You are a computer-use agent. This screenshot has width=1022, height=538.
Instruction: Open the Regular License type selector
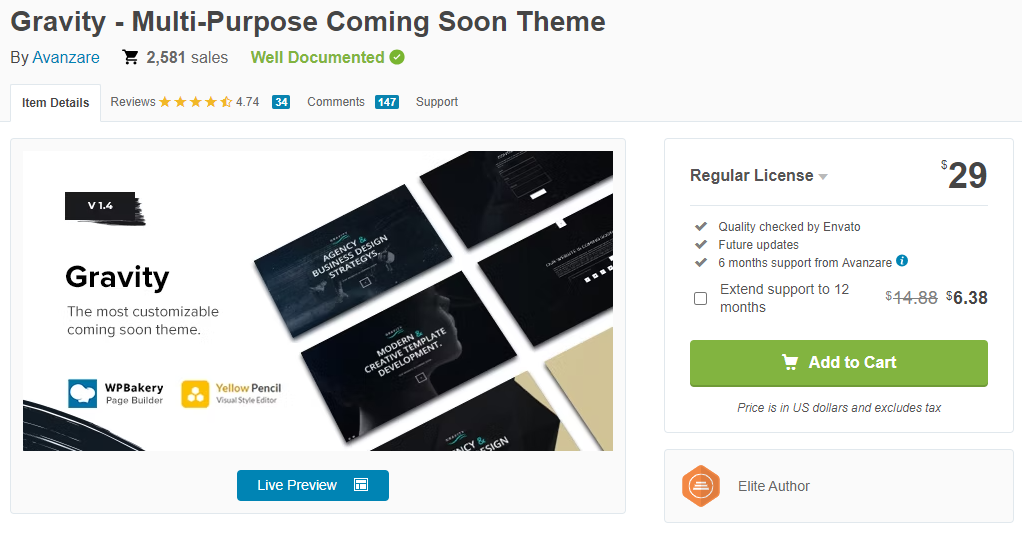click(759, 175)
